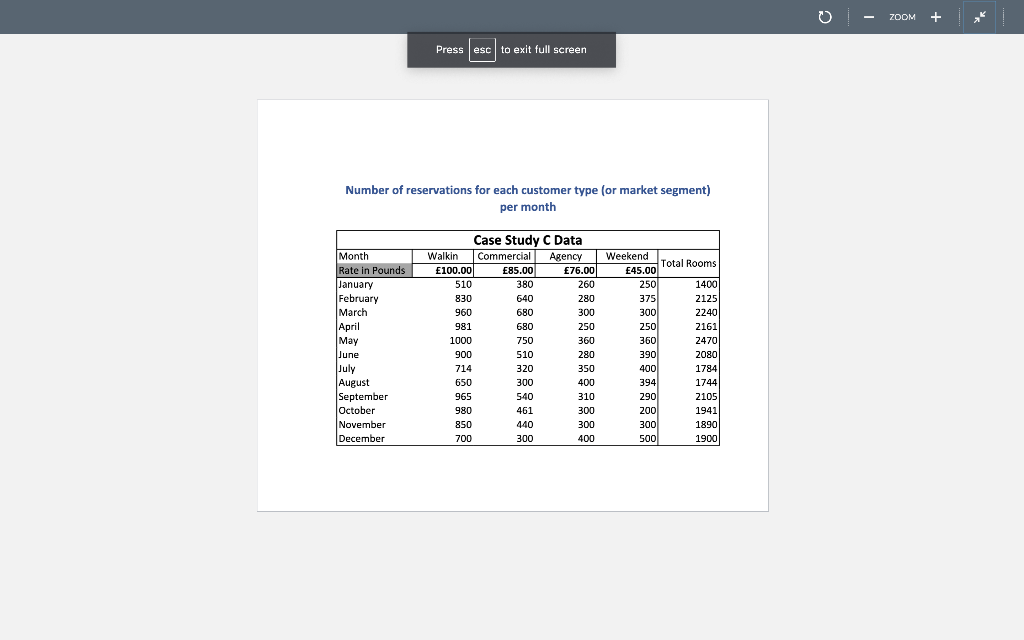
Task: Select the 'Case Study C Data' table title
Action: click(x=528, y=240)
